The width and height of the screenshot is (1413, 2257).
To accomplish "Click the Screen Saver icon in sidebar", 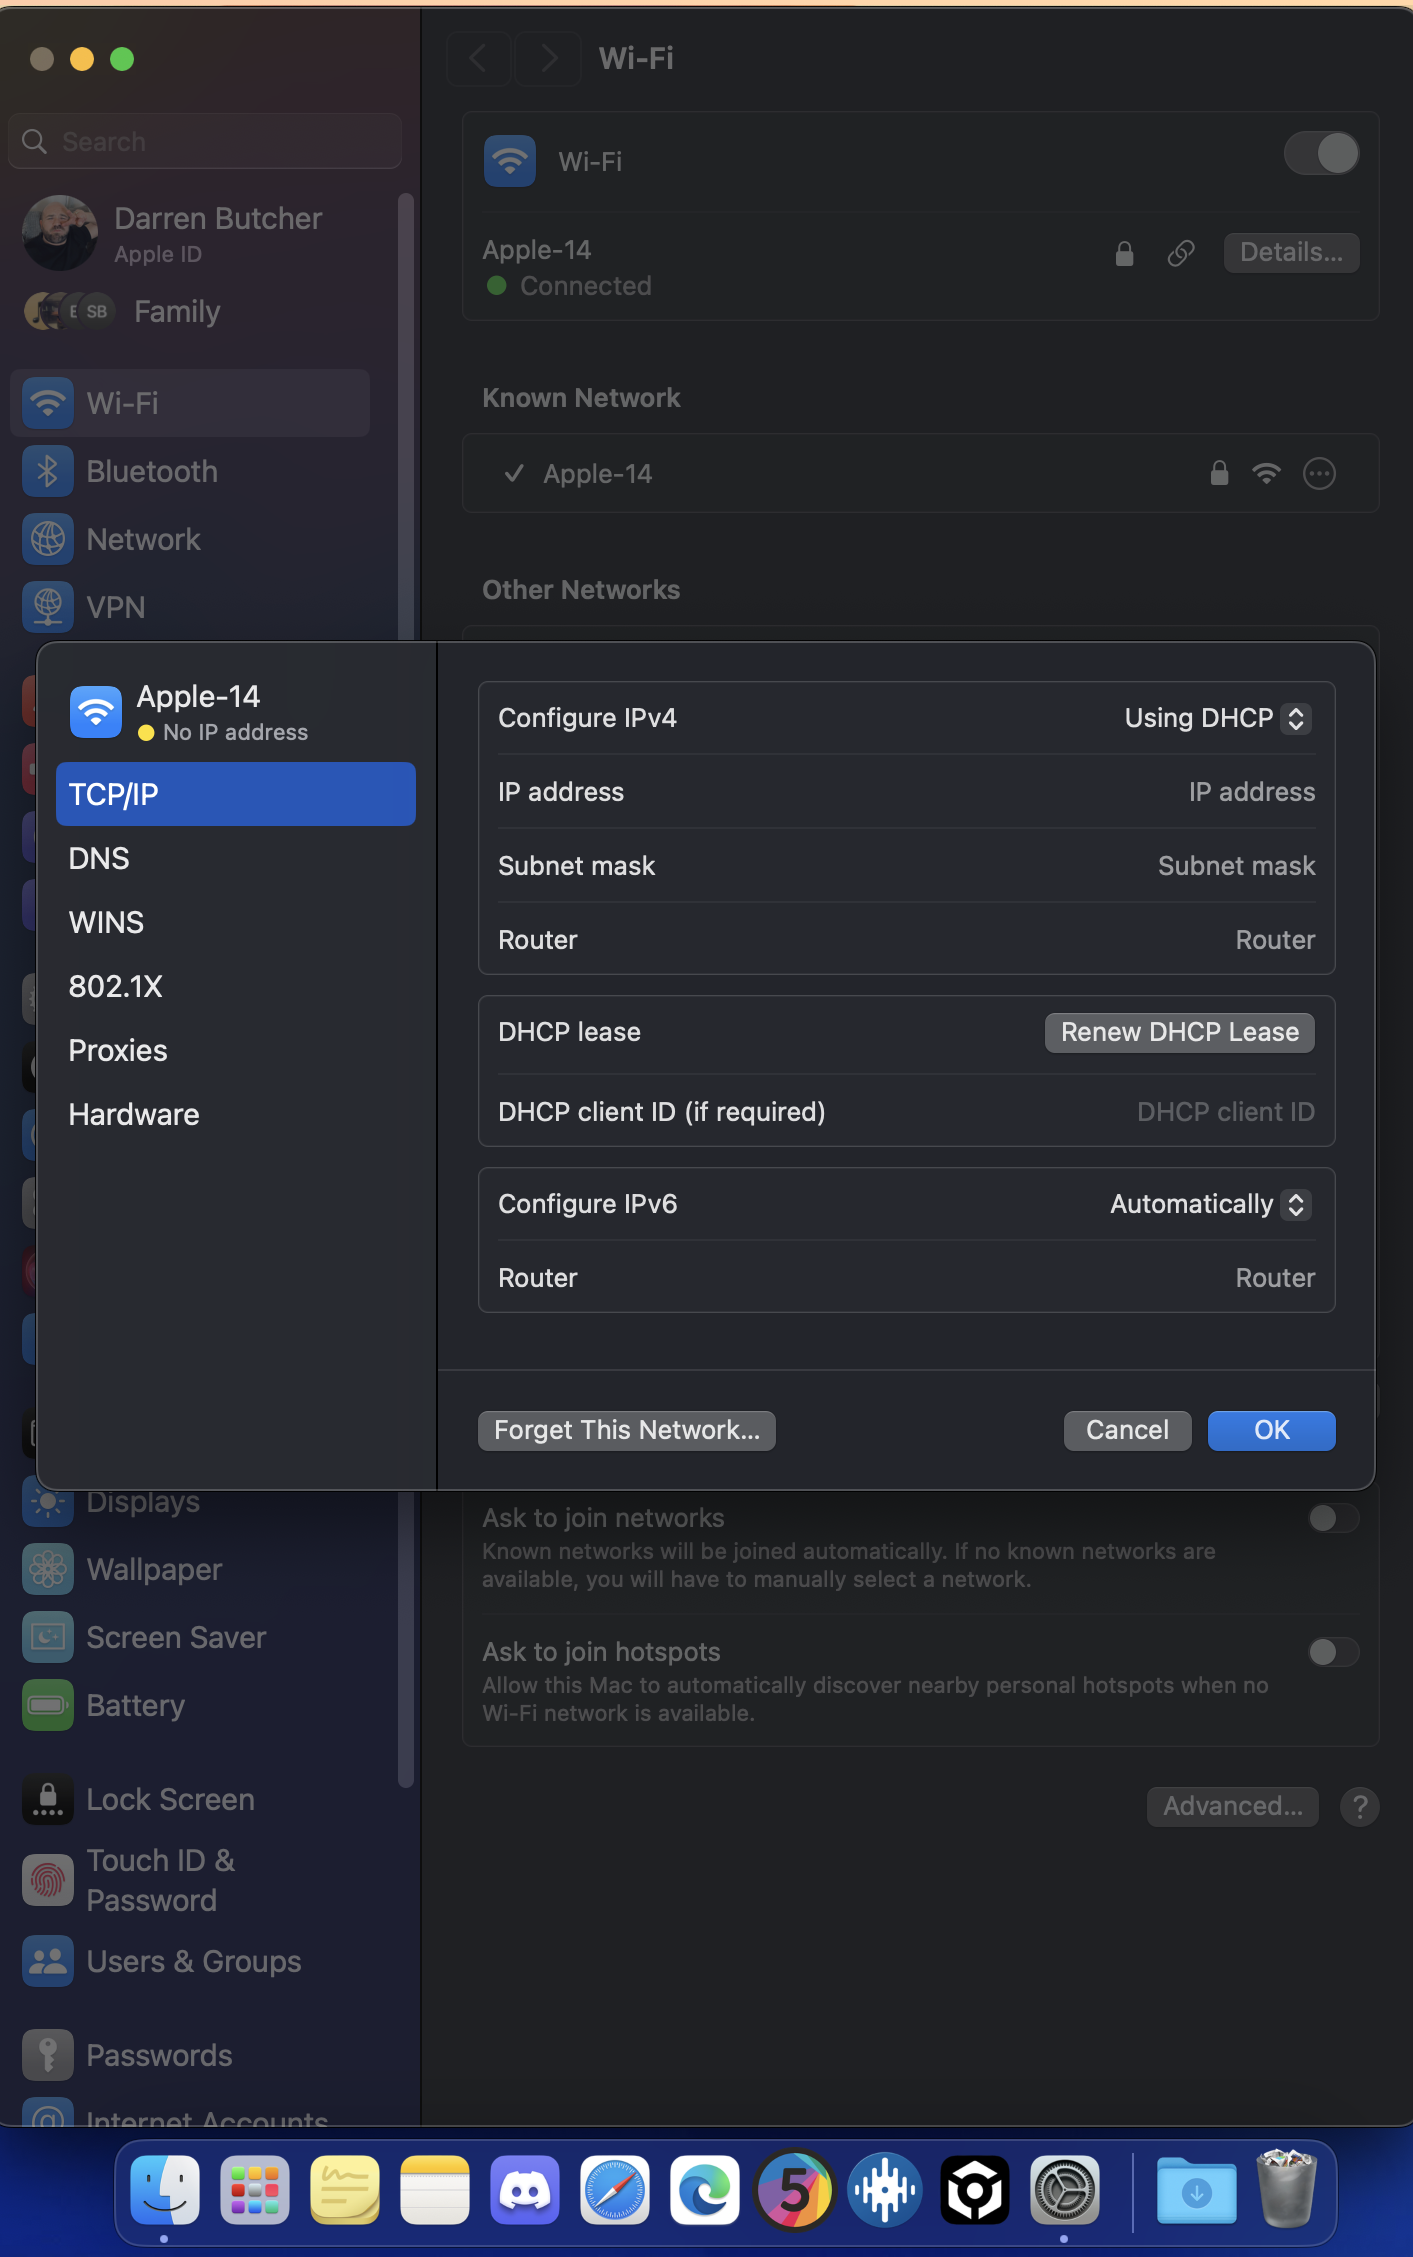I will [x=48, y=1637].
